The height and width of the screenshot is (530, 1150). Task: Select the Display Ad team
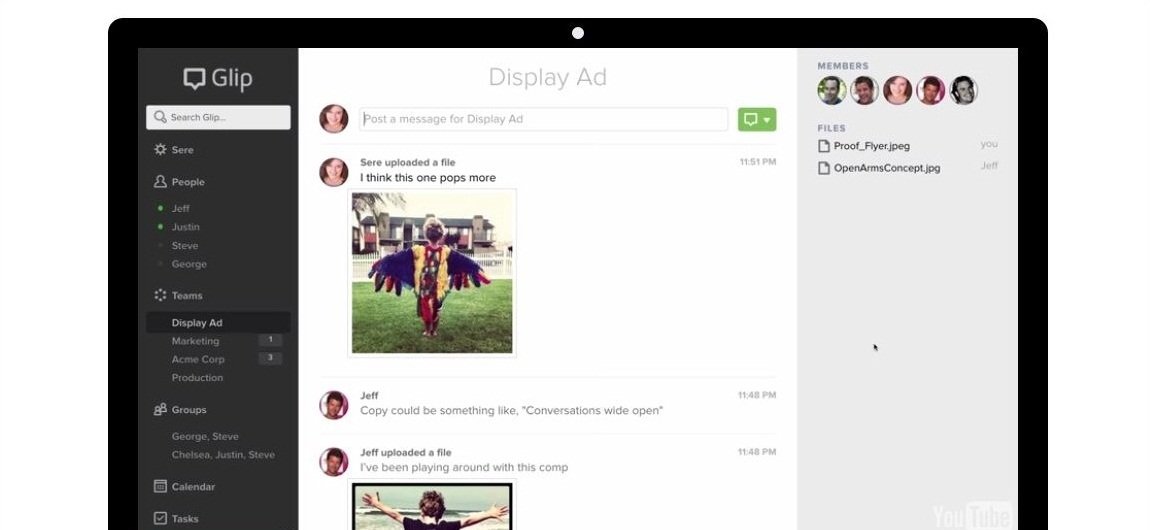[218, 323]
